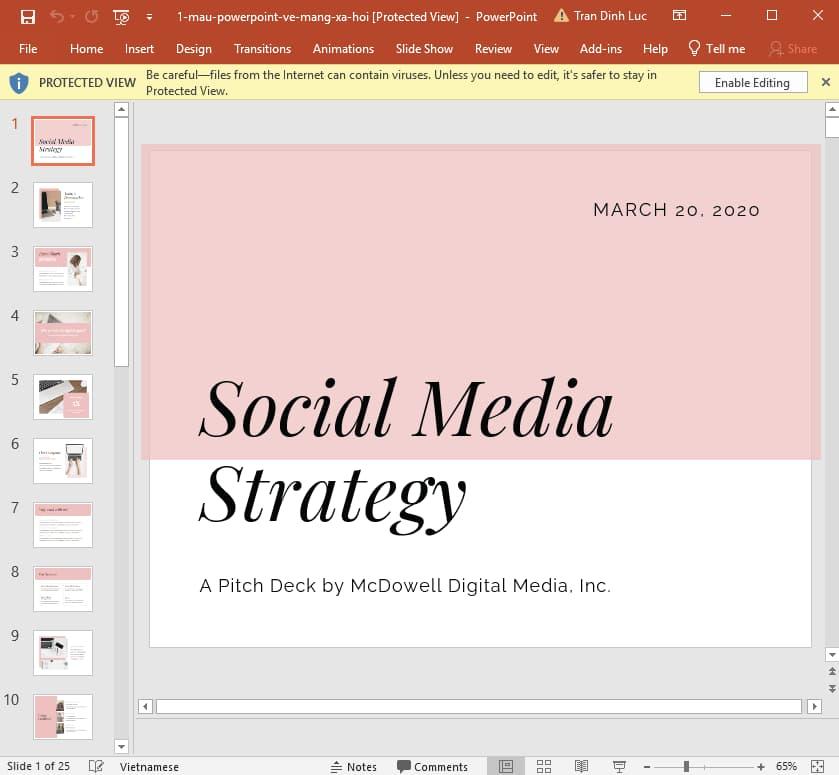
Task: Switch to the Design ribbon tab
Action: (193, 48)
